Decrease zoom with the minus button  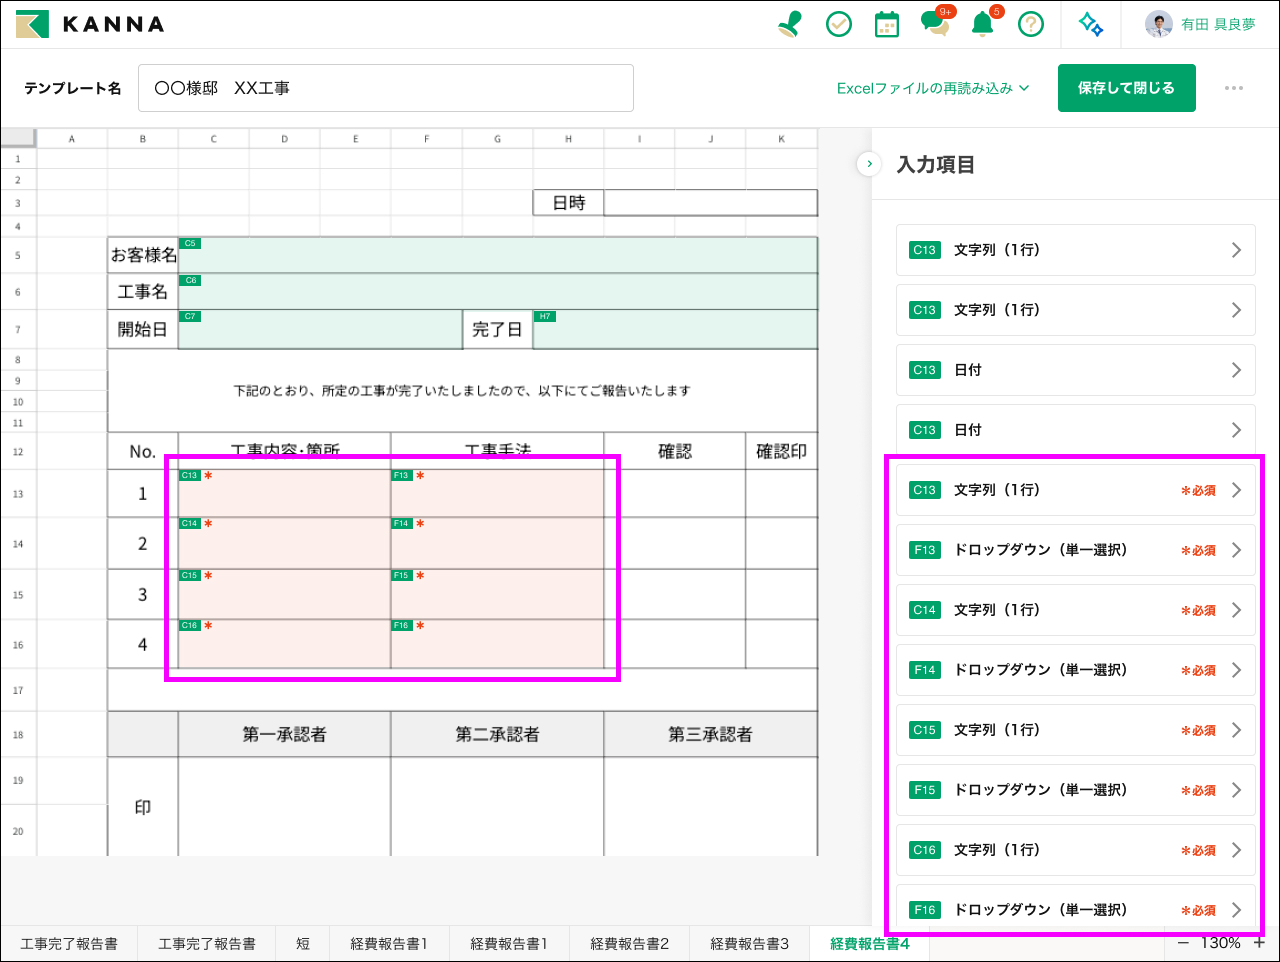(1183, 943)
